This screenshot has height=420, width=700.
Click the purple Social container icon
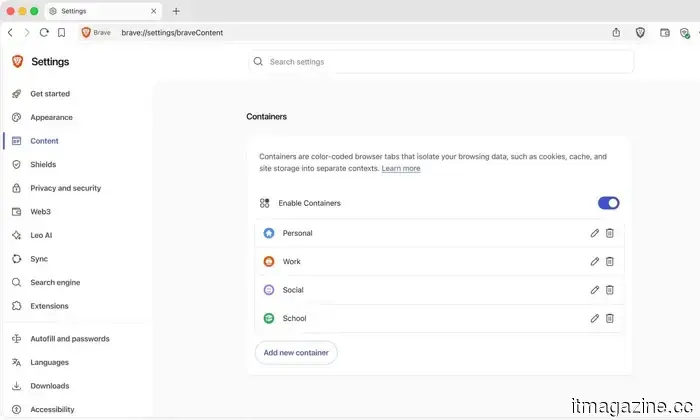pyautogui.click(x=269, y=290)
